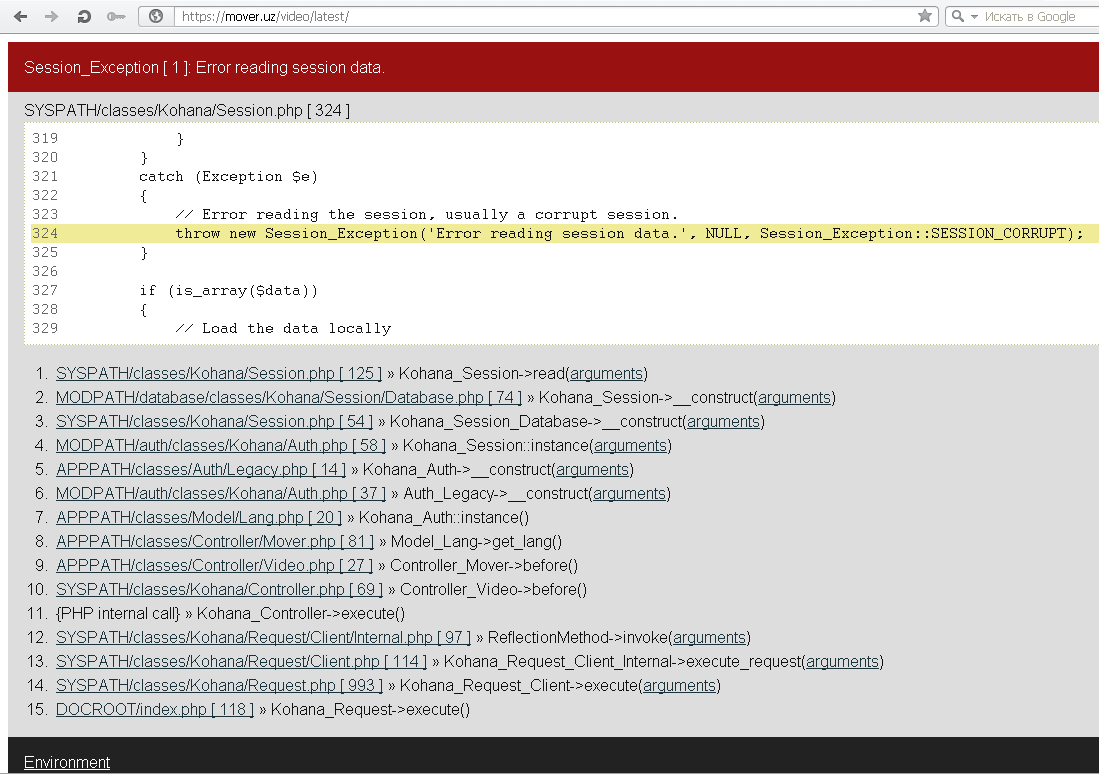The height and width of the screenshot is (774, 1099).
Task: Click the globe site info badge
Action: 155,16
